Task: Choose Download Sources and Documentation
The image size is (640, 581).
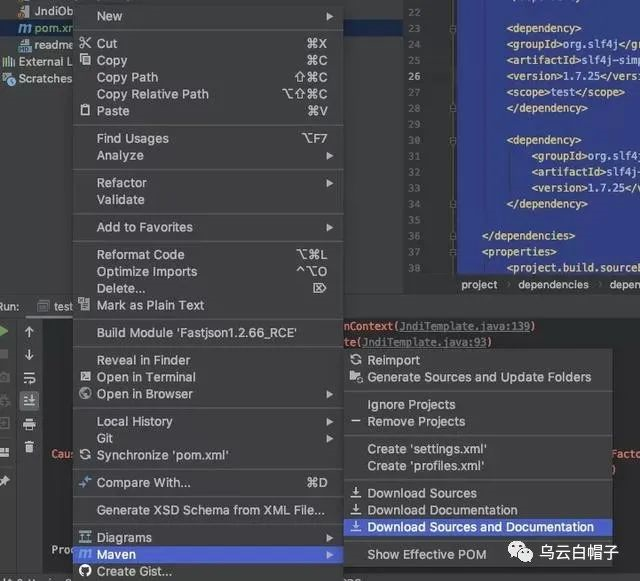Action: (478, 527)
